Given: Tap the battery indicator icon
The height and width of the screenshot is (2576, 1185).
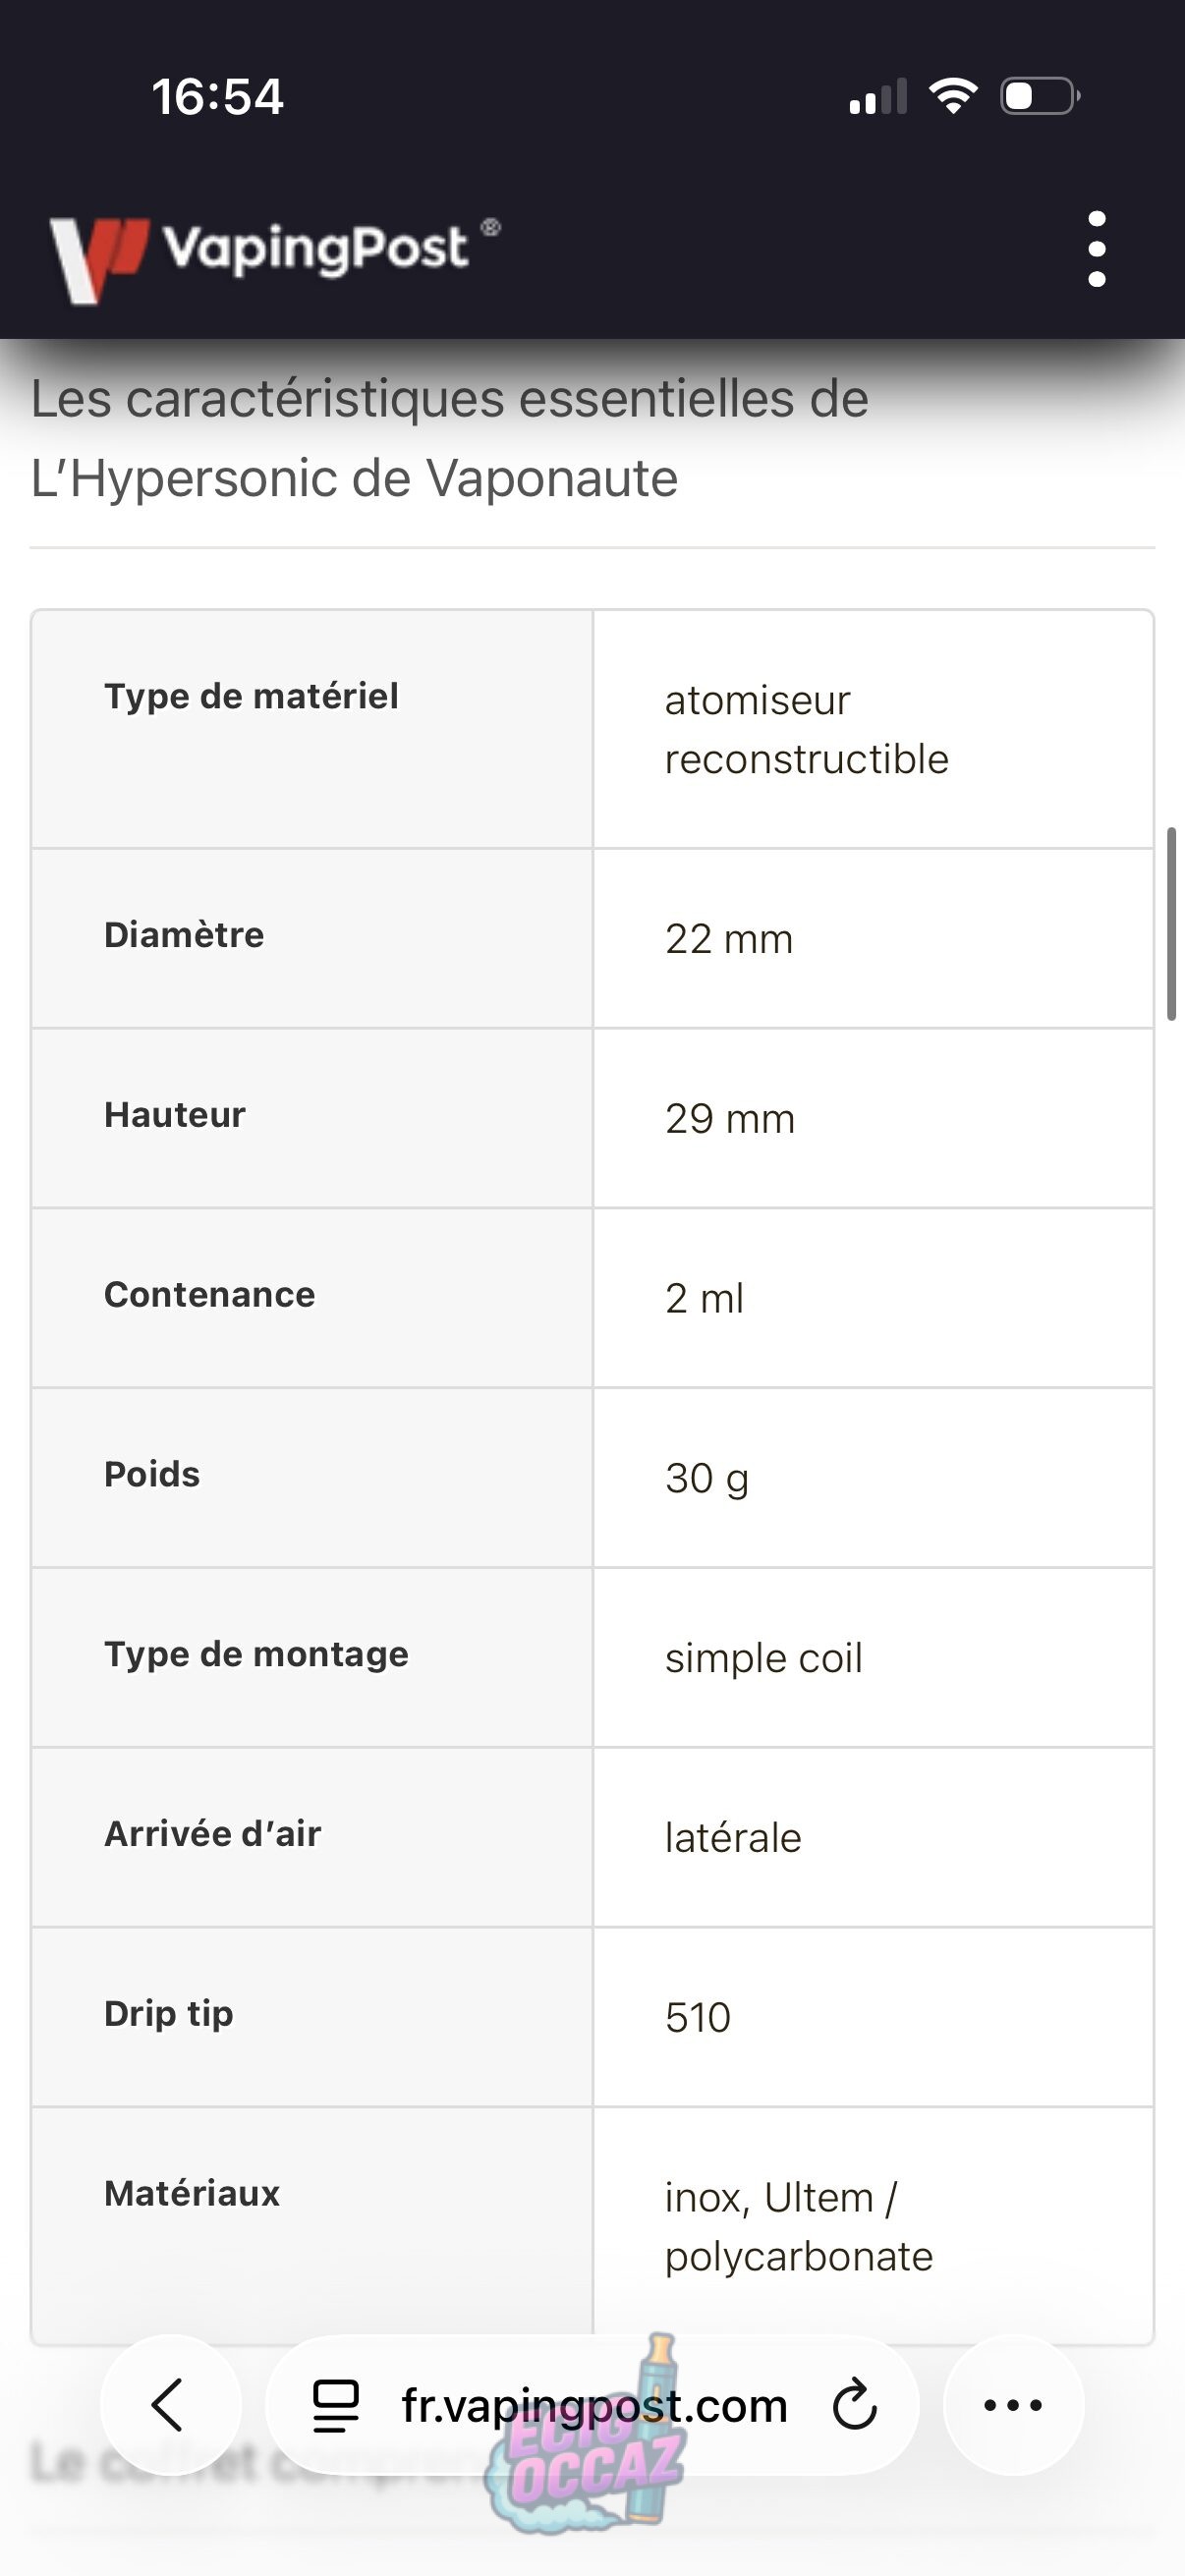Looking at the screenshot, I should tap(1040, 96).
